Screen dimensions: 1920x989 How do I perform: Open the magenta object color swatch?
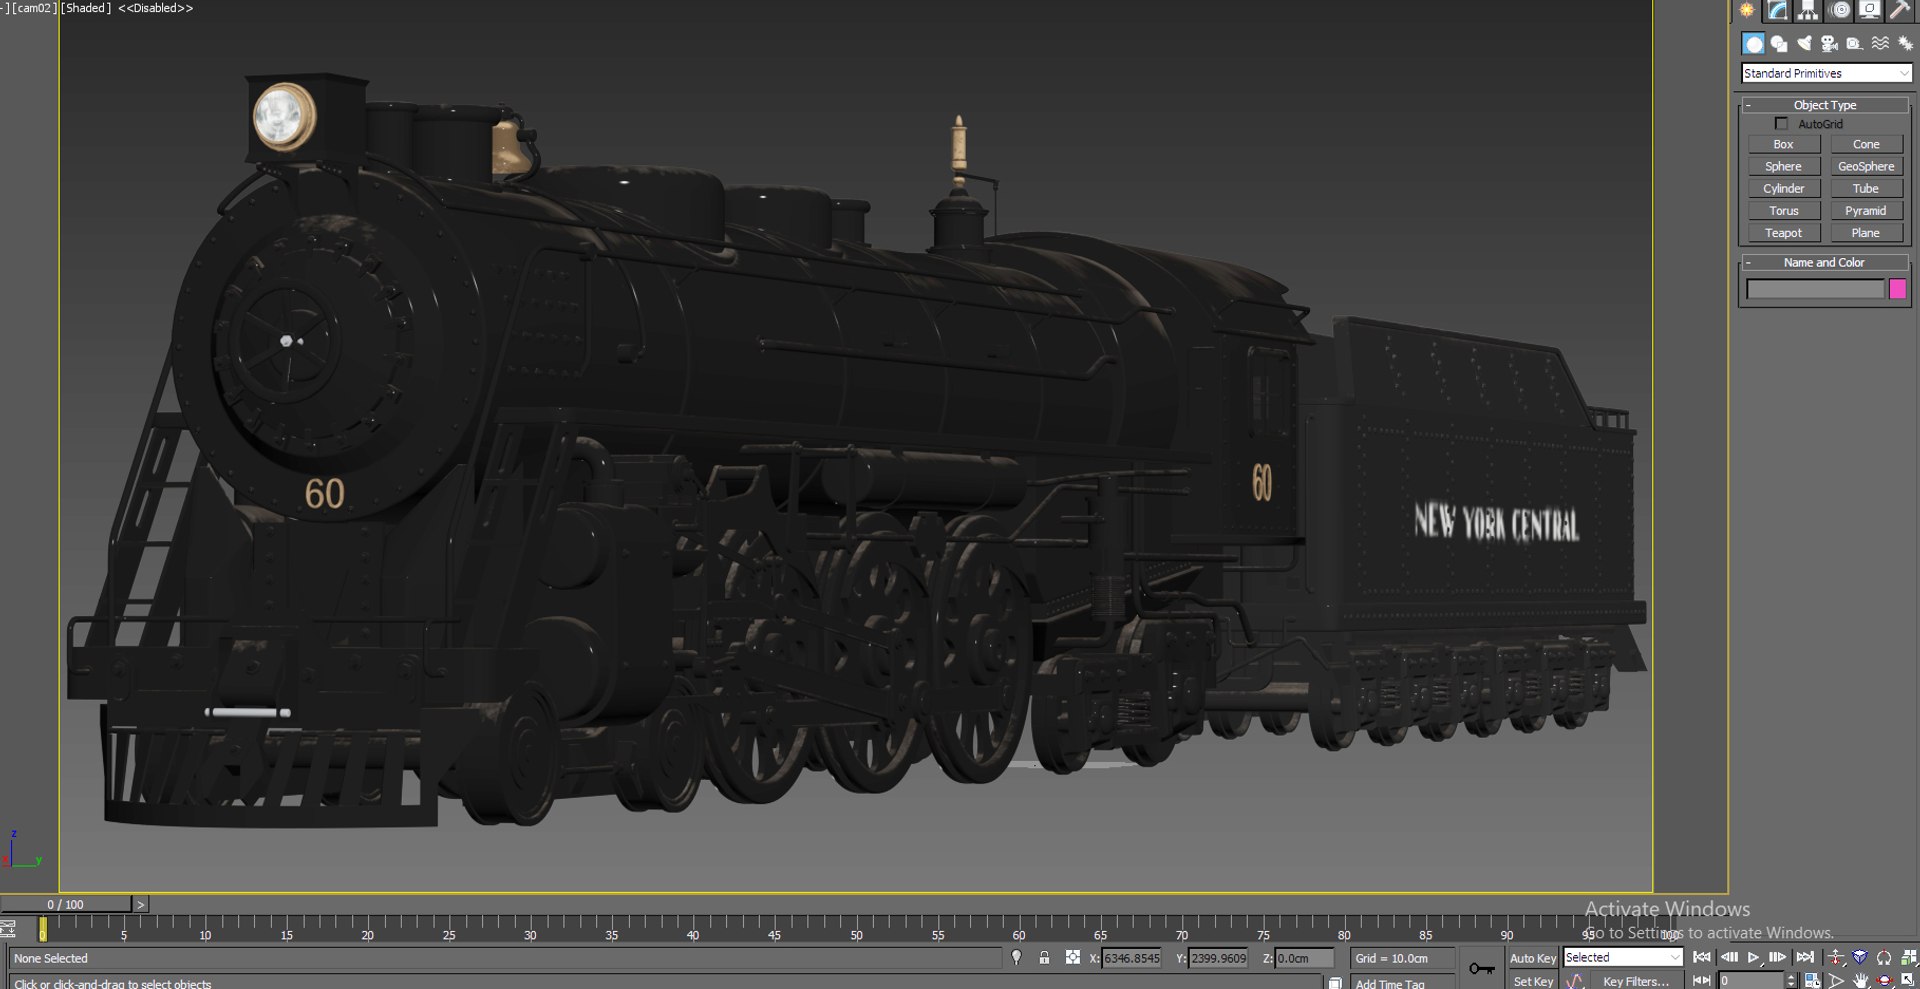coord(1898,289)
